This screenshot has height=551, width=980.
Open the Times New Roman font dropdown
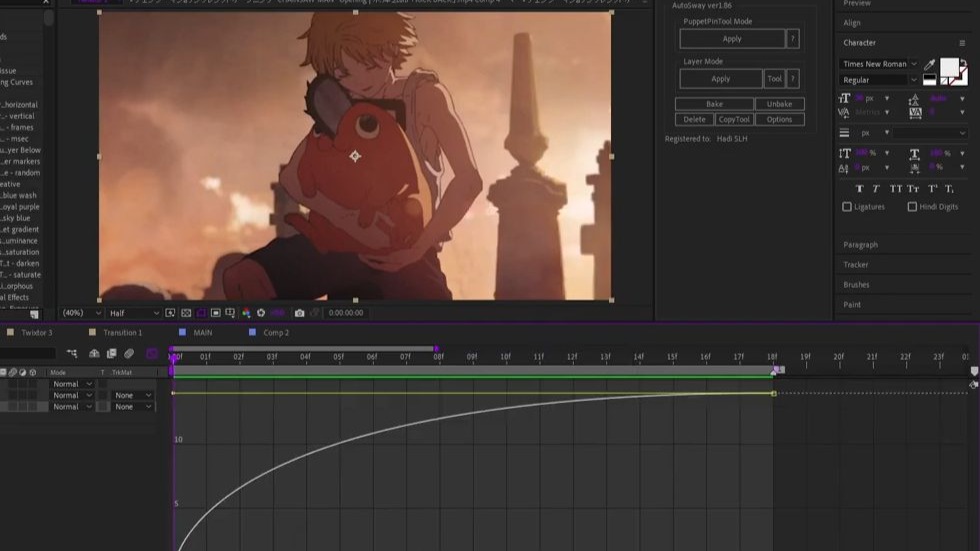point(879,64)
